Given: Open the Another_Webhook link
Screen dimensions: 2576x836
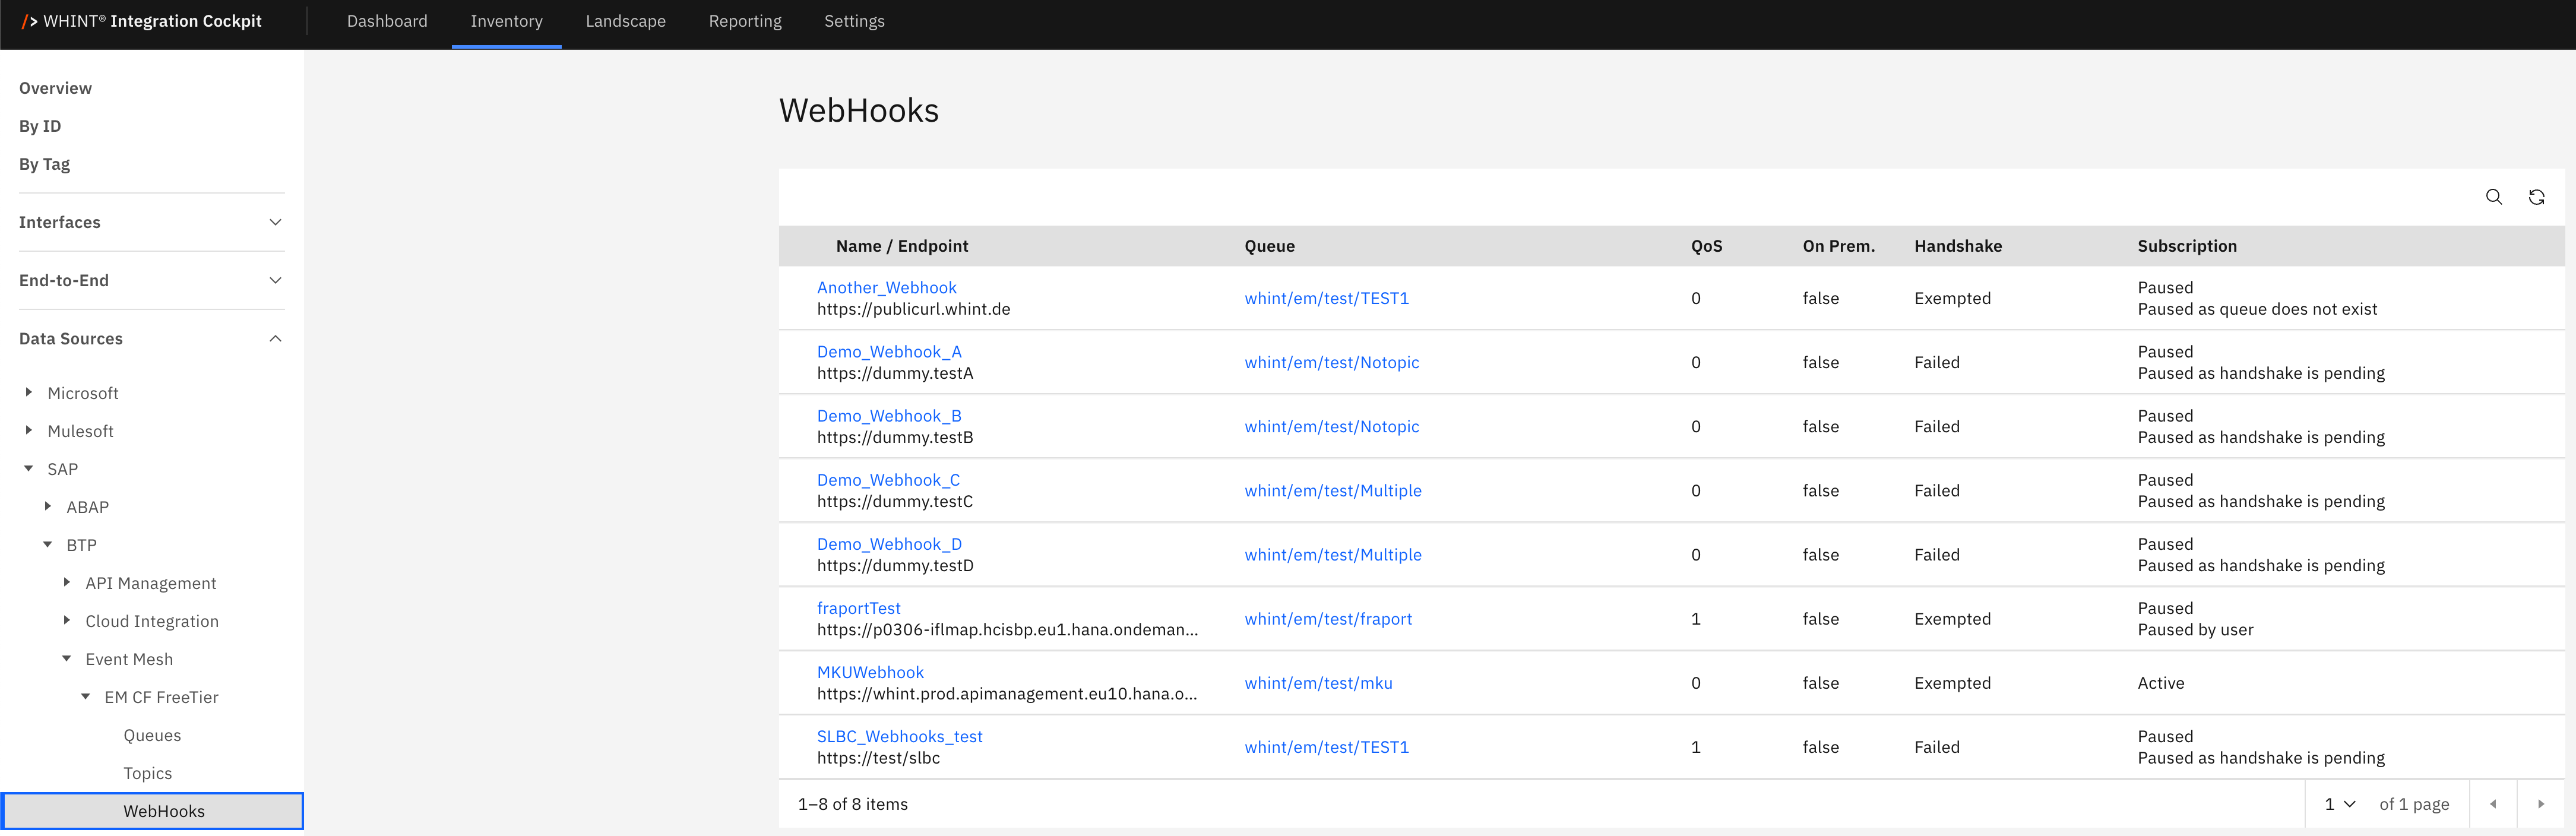Looking at the screenshot, I should click(x=886, y=287).
